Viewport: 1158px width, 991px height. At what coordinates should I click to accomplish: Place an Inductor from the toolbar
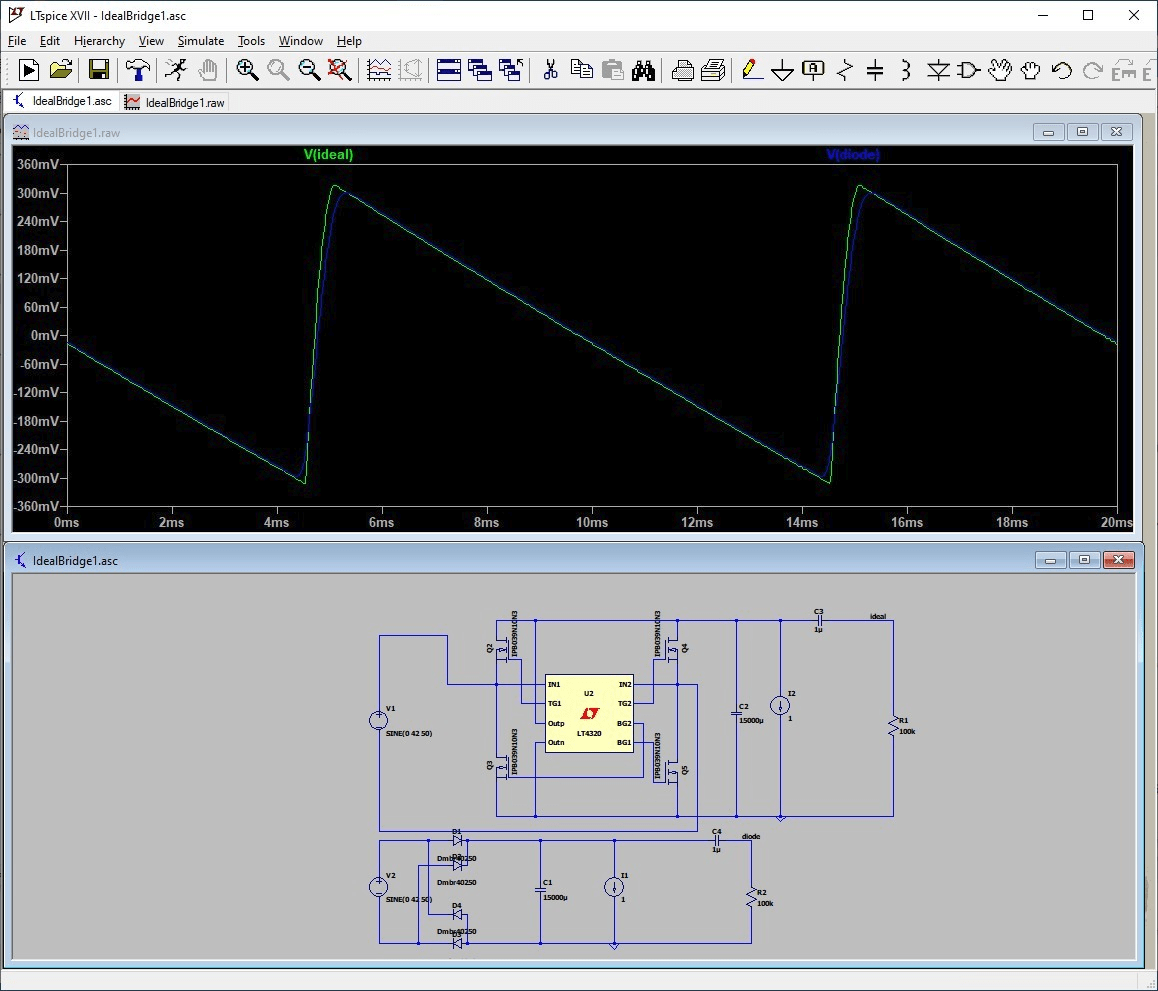906,70
